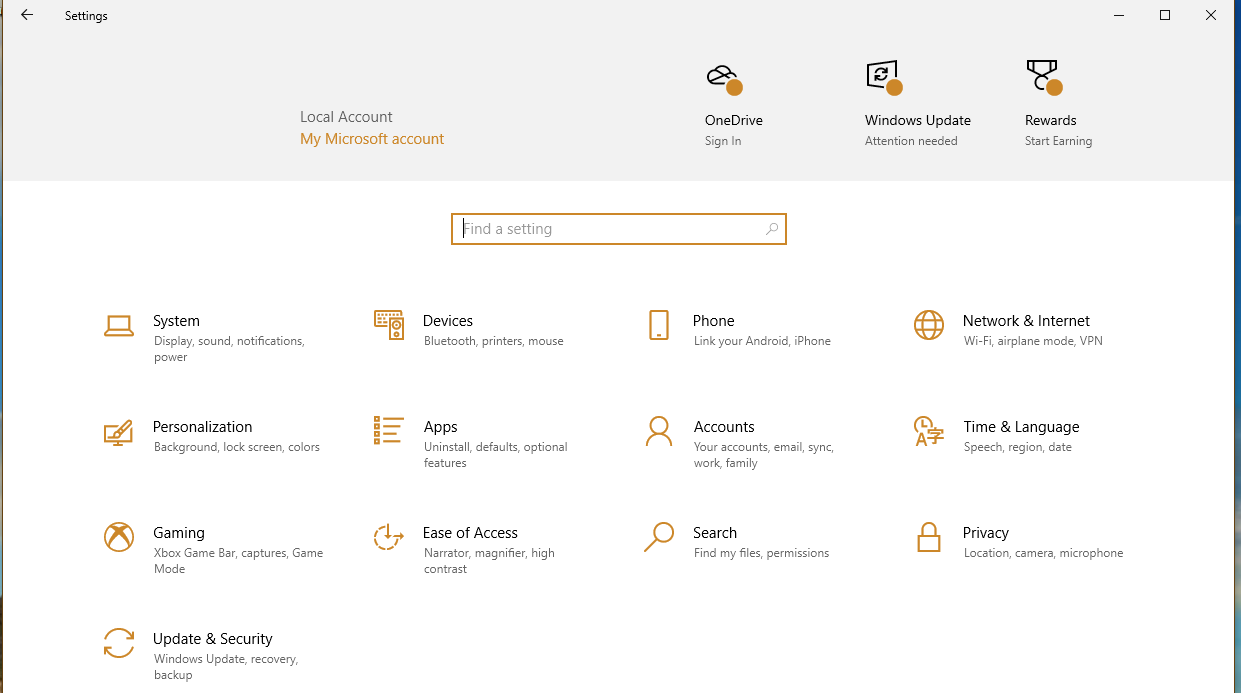The width and height of the screenshot is (1241, 693).
Task: Click the Update & Security title
Action: click(x=212, y=639)
